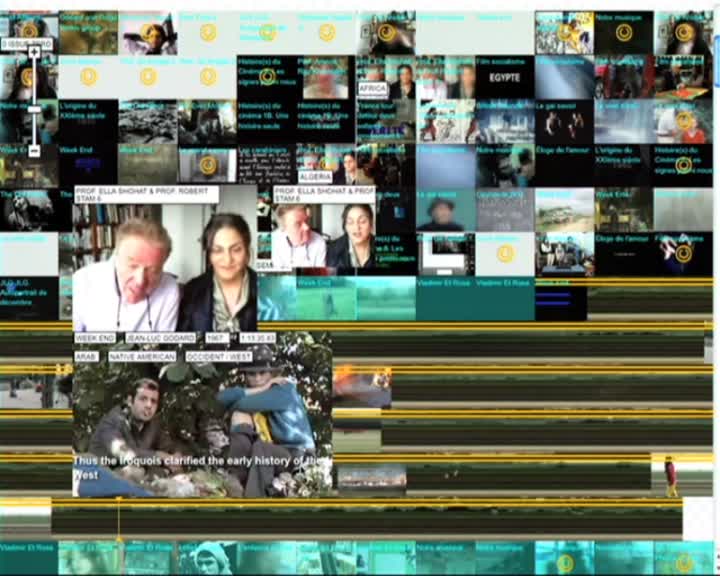Filter by the ARAB keyword tag
This screenshot has width=720, height=576.
coord(86,356)
